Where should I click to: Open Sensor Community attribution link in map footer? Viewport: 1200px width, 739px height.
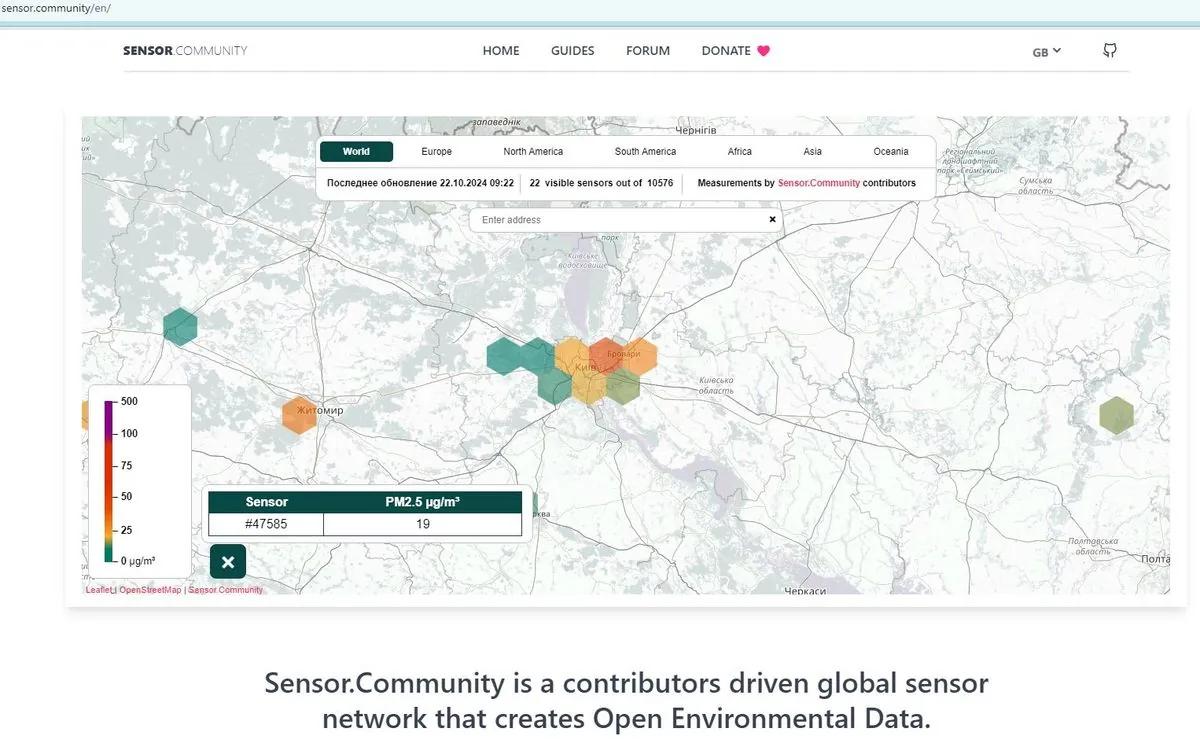[226, 590]
